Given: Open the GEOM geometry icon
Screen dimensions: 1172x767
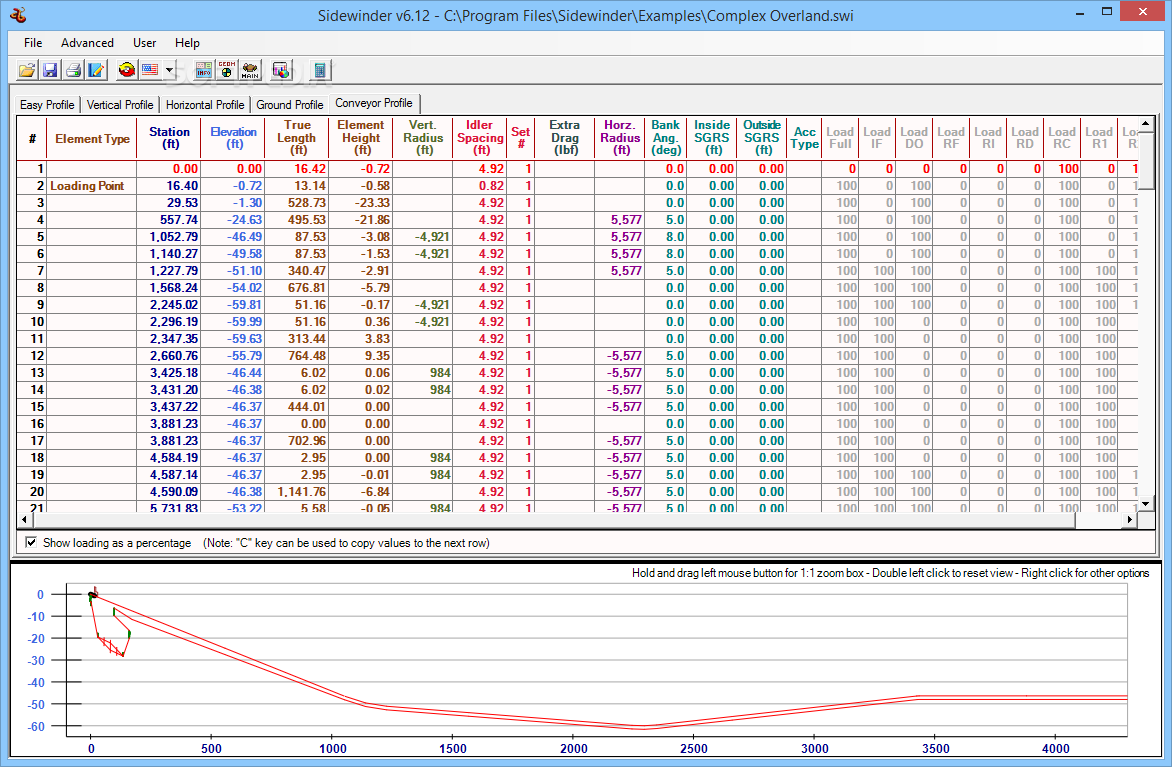Looking at the screenshot, I should (x=226, y=70).
